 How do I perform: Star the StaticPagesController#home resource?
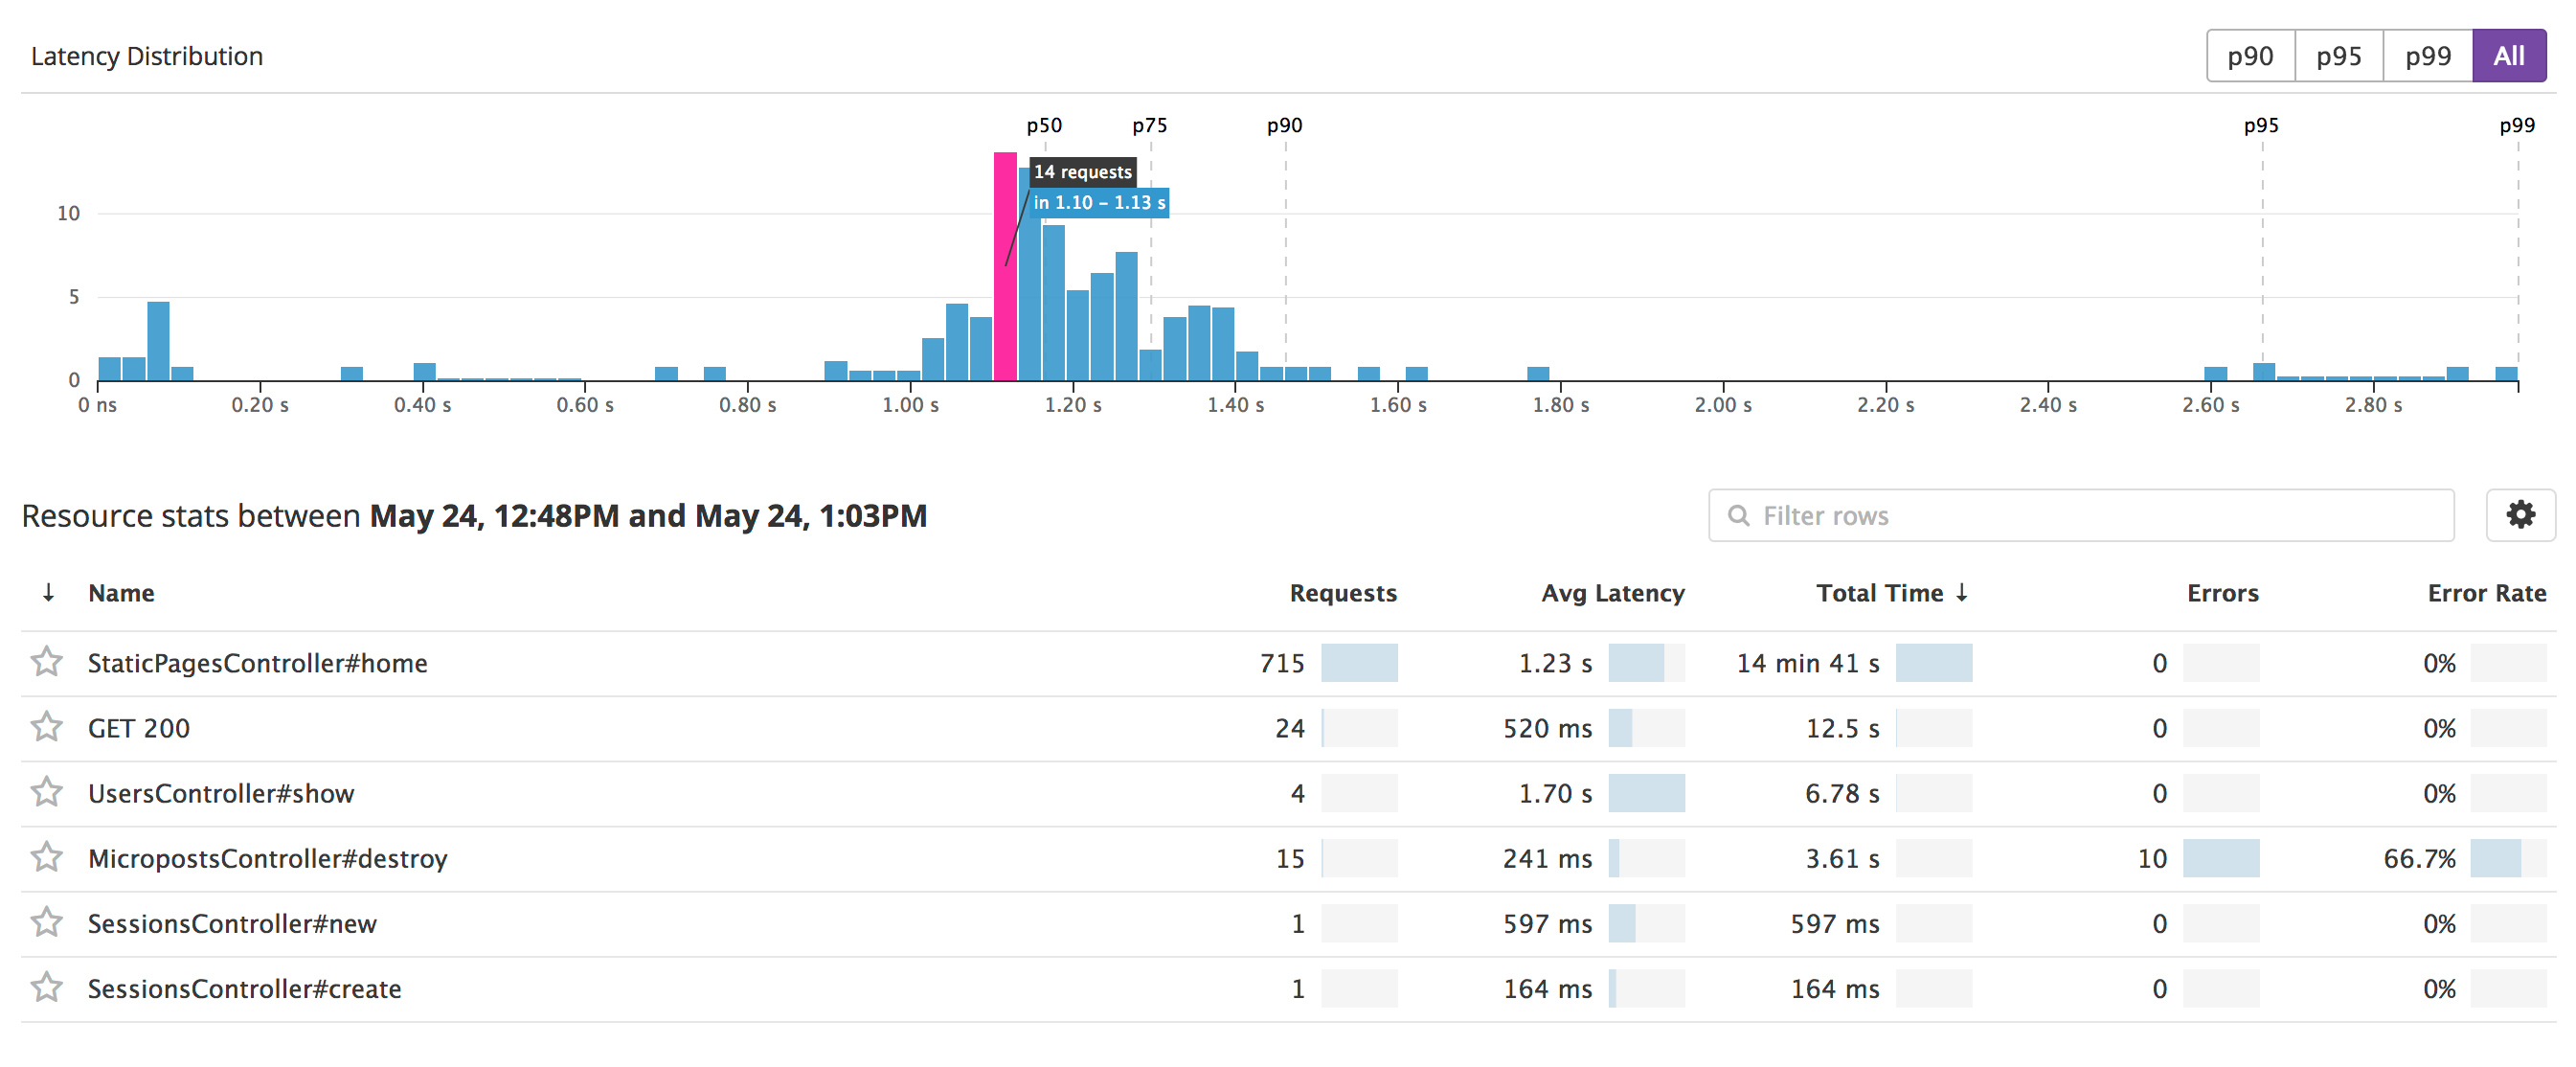point(46,662)
